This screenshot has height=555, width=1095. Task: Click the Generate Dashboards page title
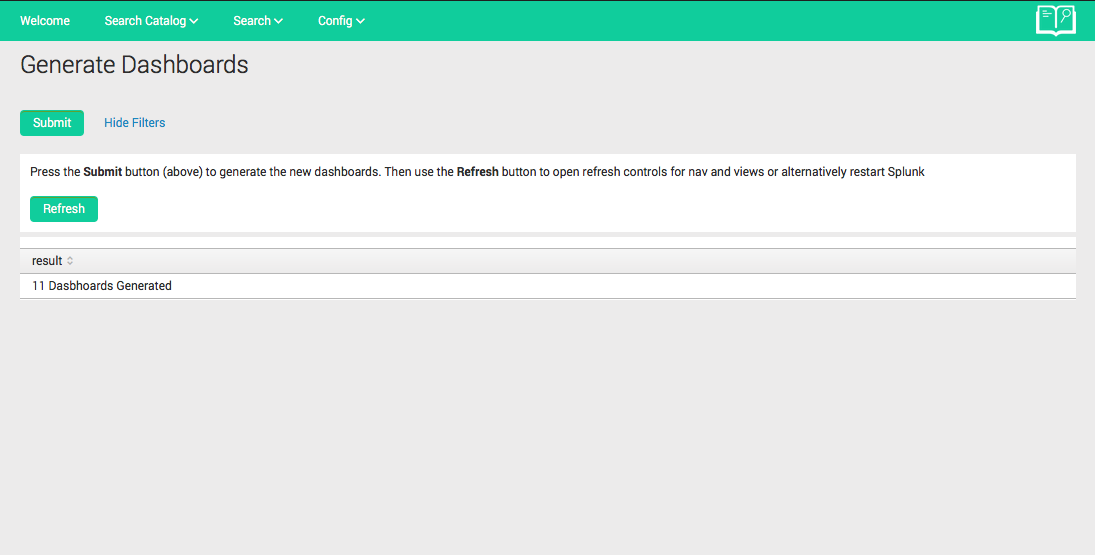134,64
